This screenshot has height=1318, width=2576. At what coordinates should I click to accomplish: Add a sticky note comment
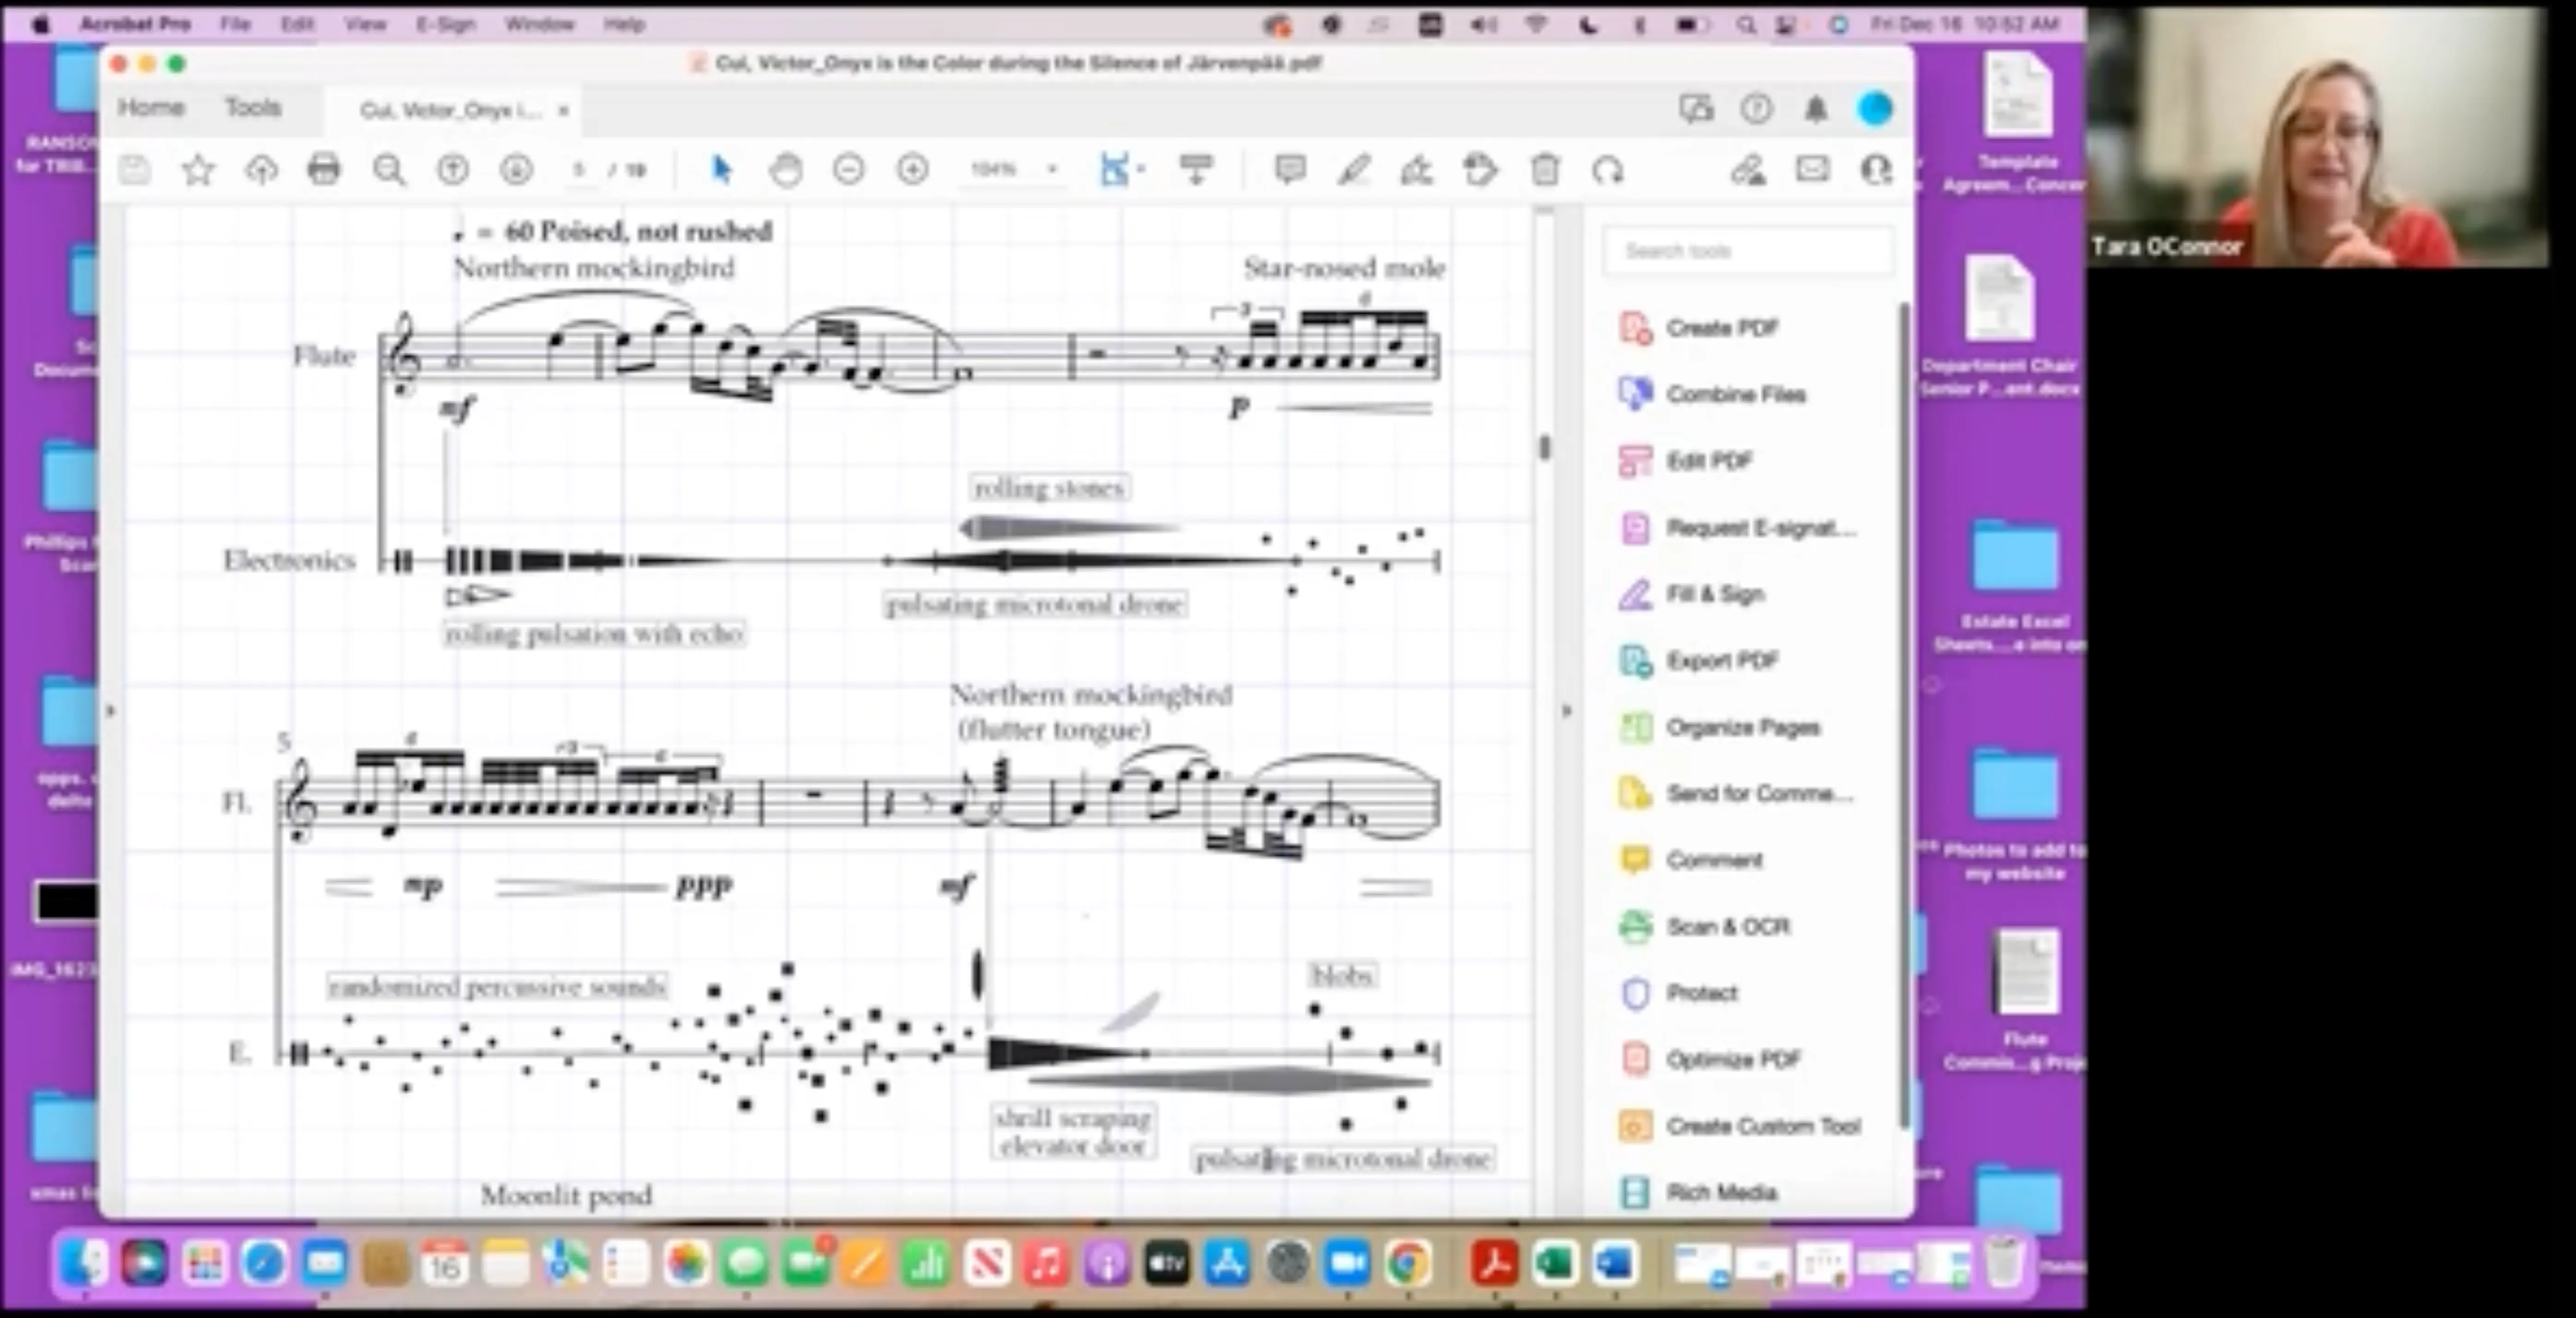1290,170
